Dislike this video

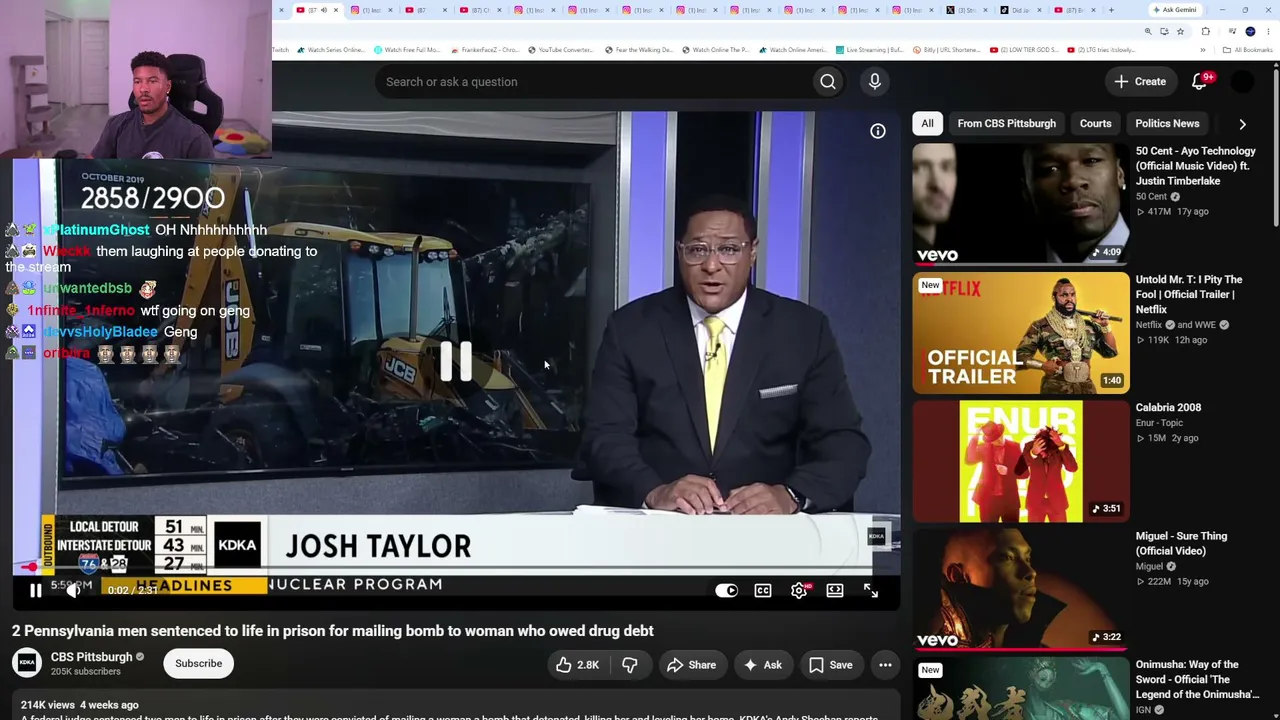tap(630, 665)
